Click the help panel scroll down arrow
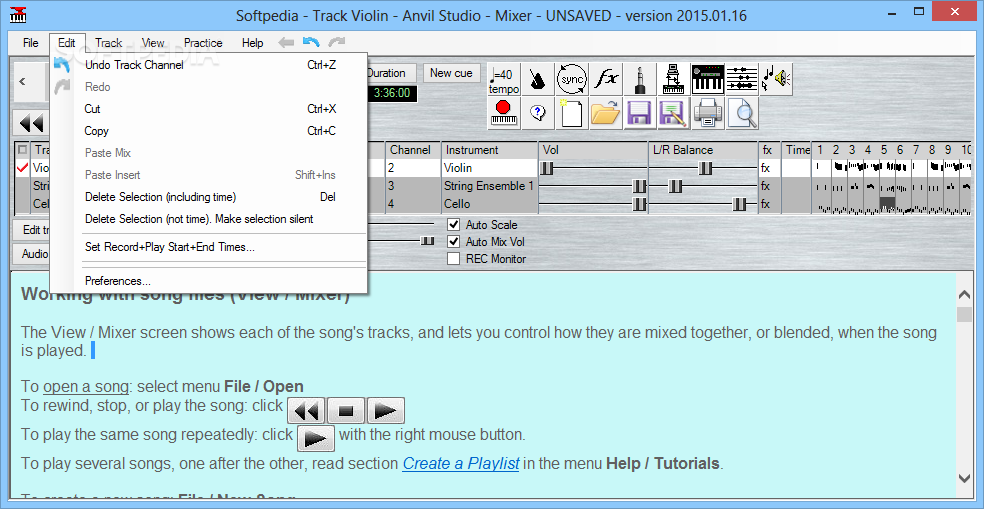This screenshot has height=509, width=984. [x=964, y=478]
